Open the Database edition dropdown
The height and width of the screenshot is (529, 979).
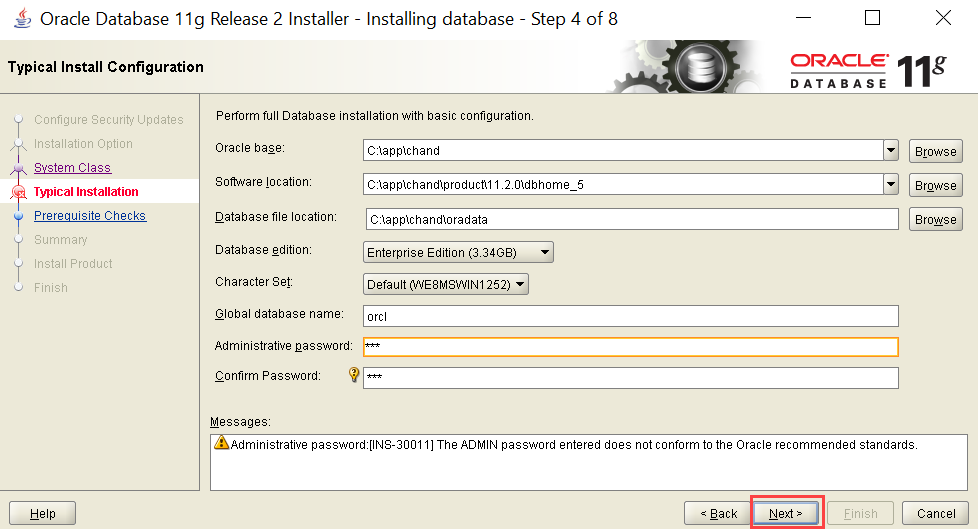click(458, 252)
